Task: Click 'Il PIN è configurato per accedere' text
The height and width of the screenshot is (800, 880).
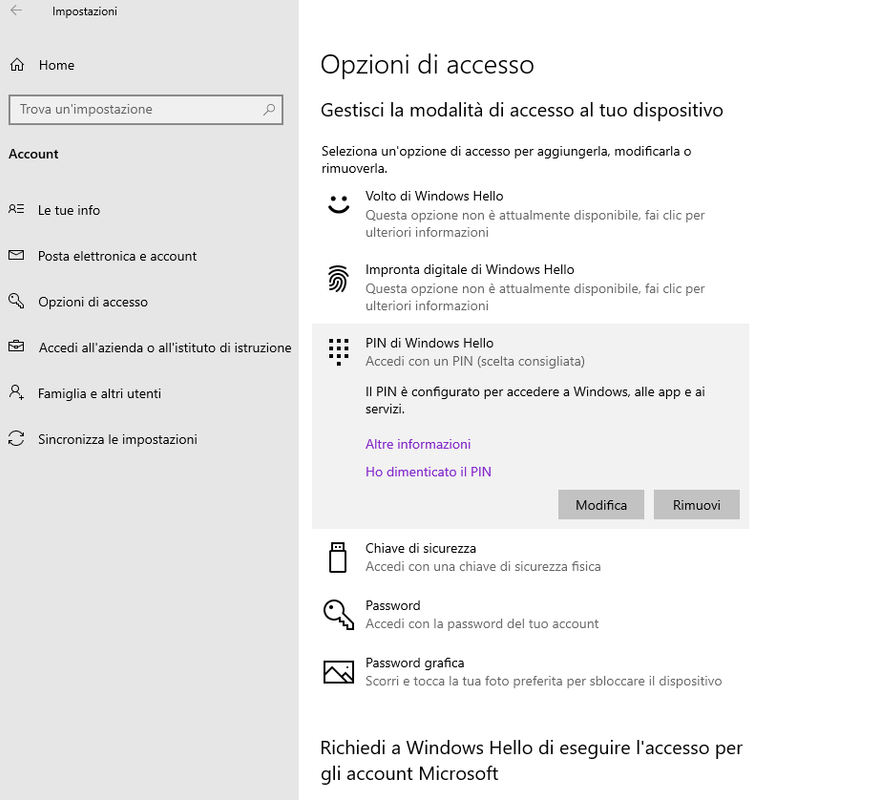Action: pyautogui.click(x=535, y=400)
